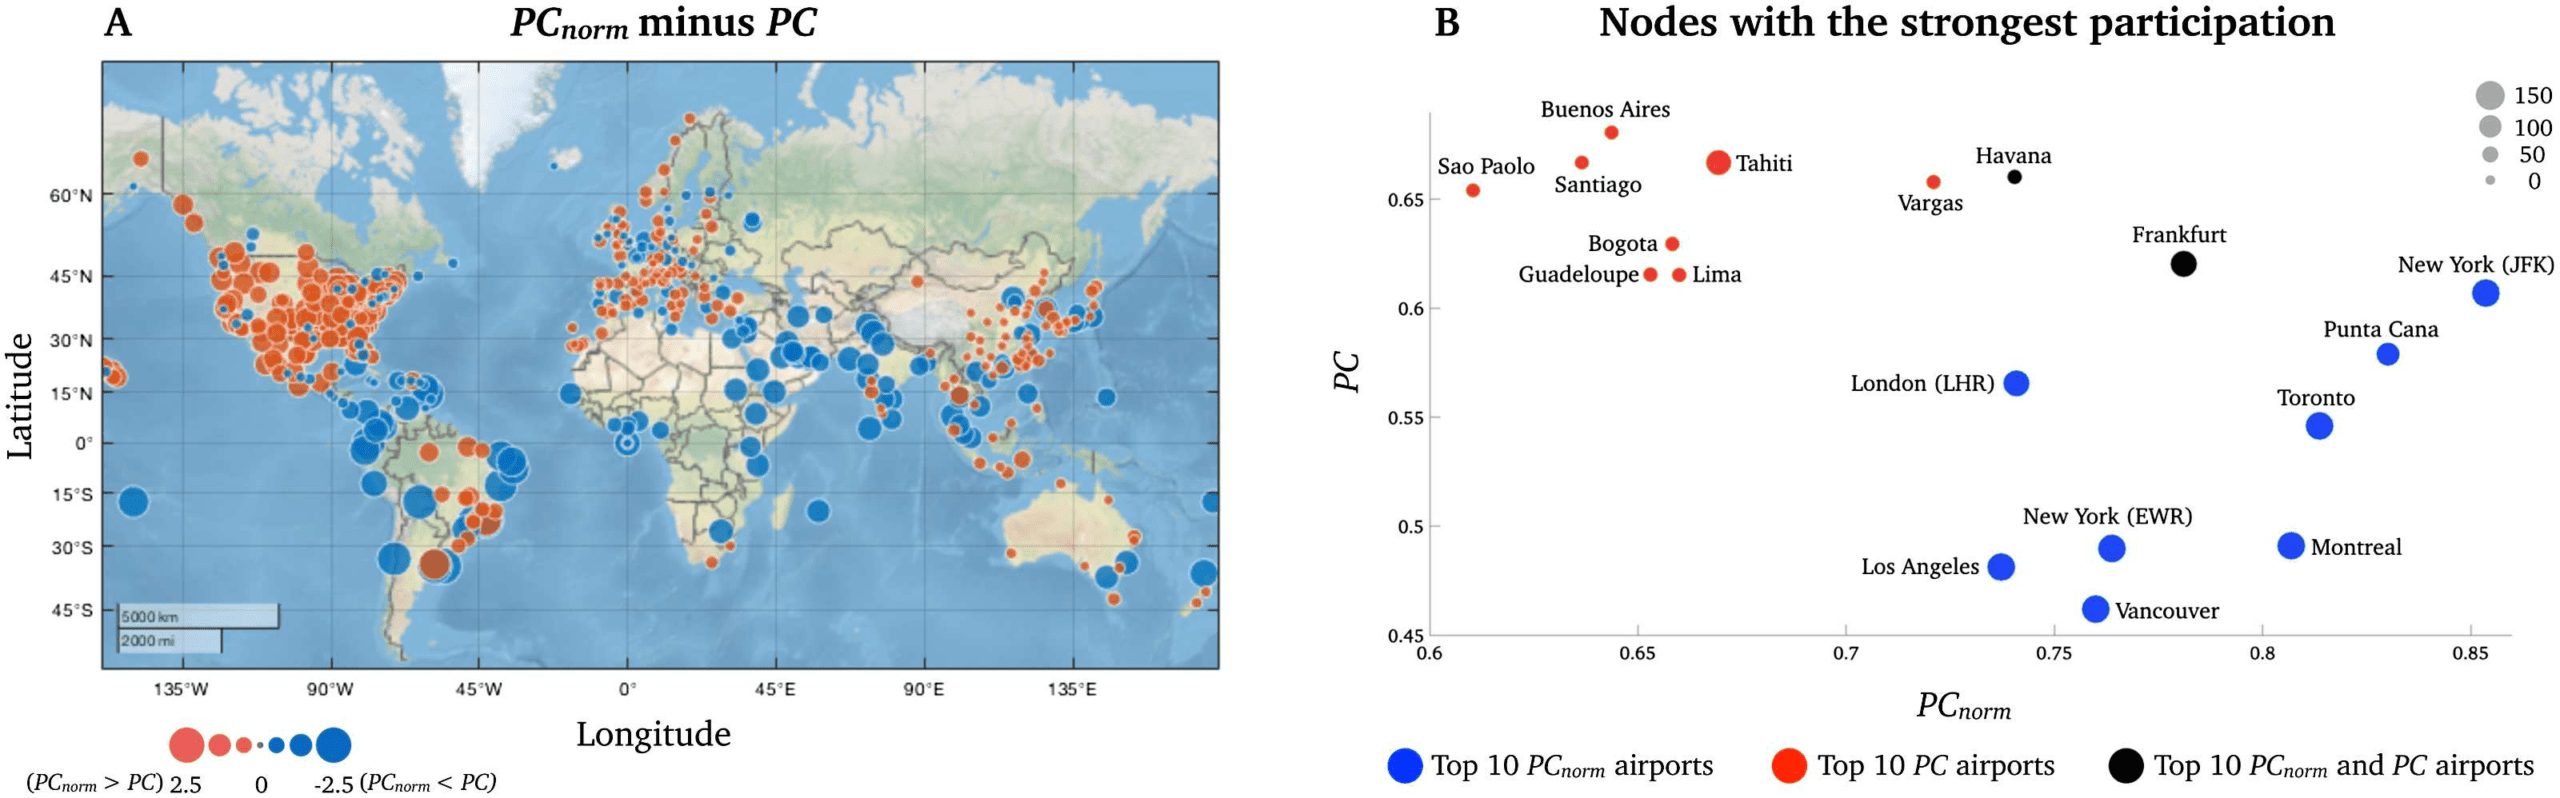This screenshot has height=798, width=2560.
Task: Click the '0.55' y-axis tick label
Action: 1404,418
